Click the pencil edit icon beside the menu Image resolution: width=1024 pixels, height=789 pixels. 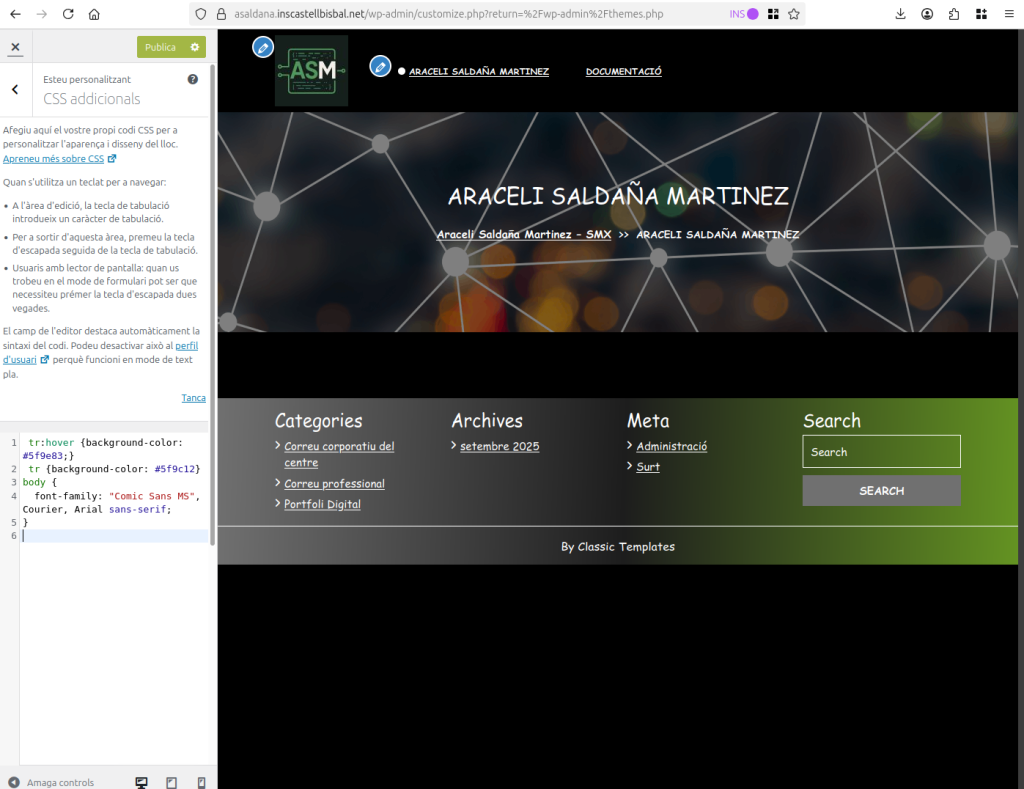pos(380,66)
